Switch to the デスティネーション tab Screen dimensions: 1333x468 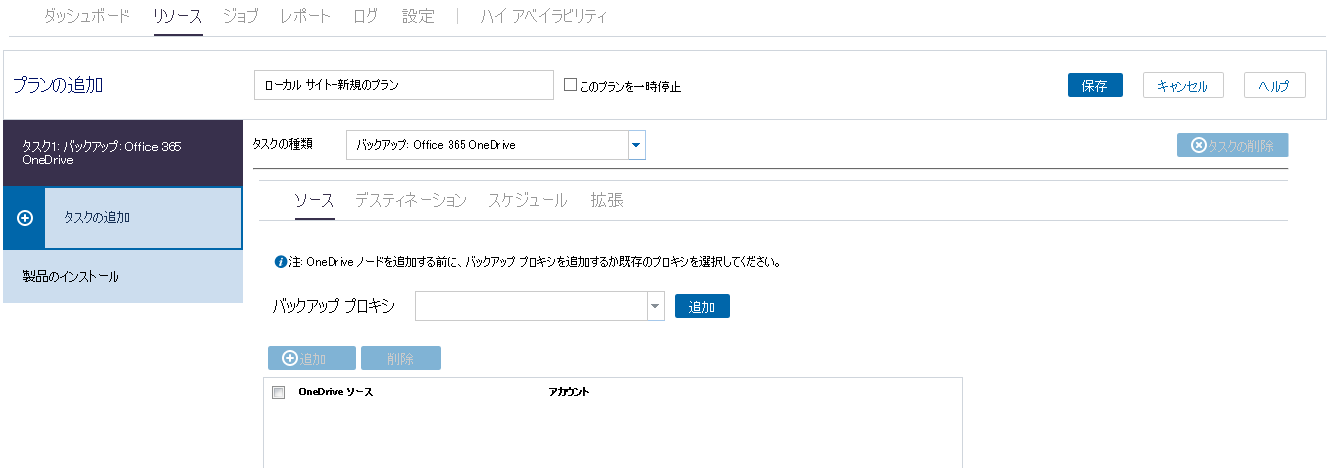pos(410,200)
